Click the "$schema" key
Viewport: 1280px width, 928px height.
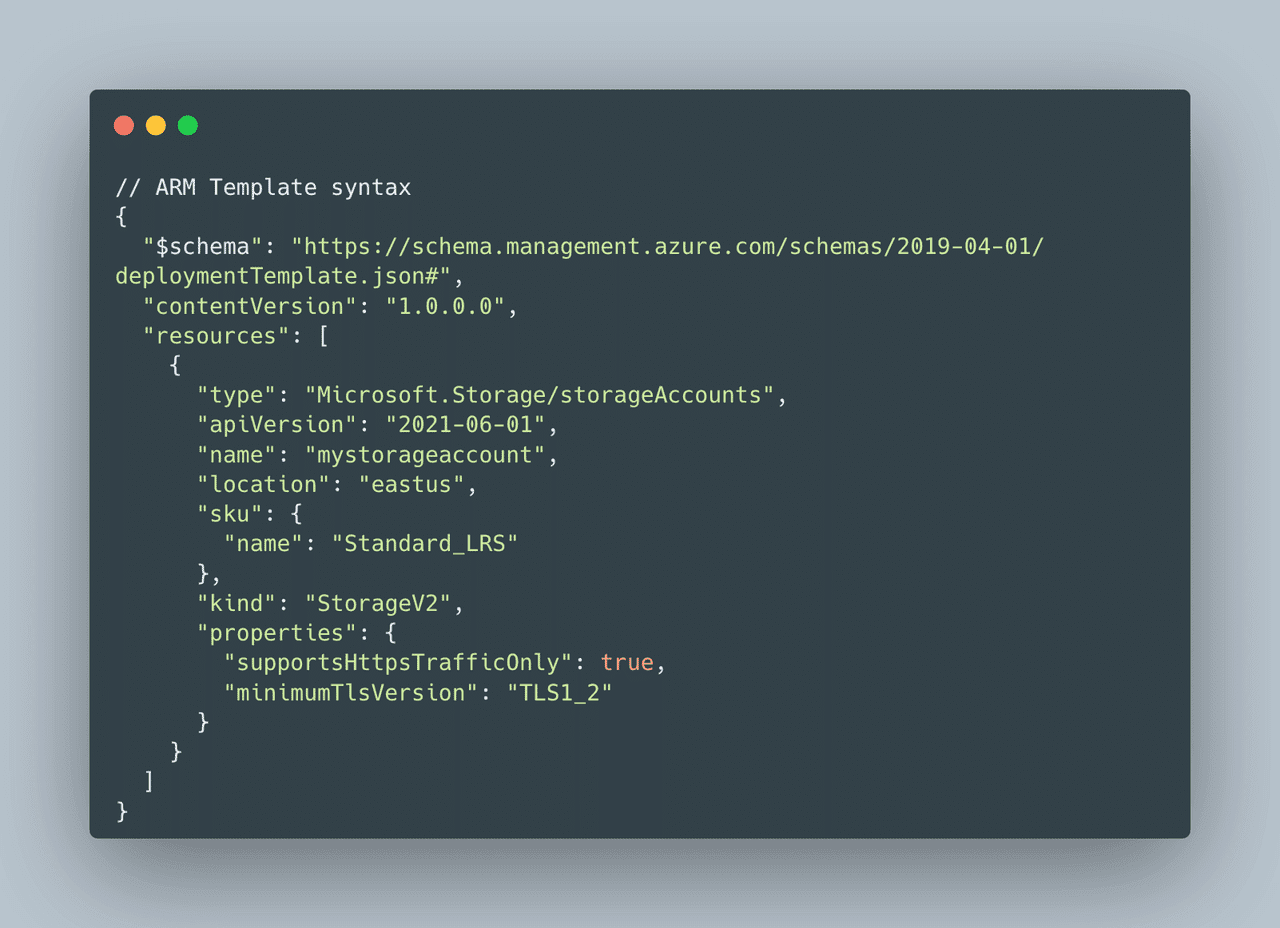(x=204, y=246)
